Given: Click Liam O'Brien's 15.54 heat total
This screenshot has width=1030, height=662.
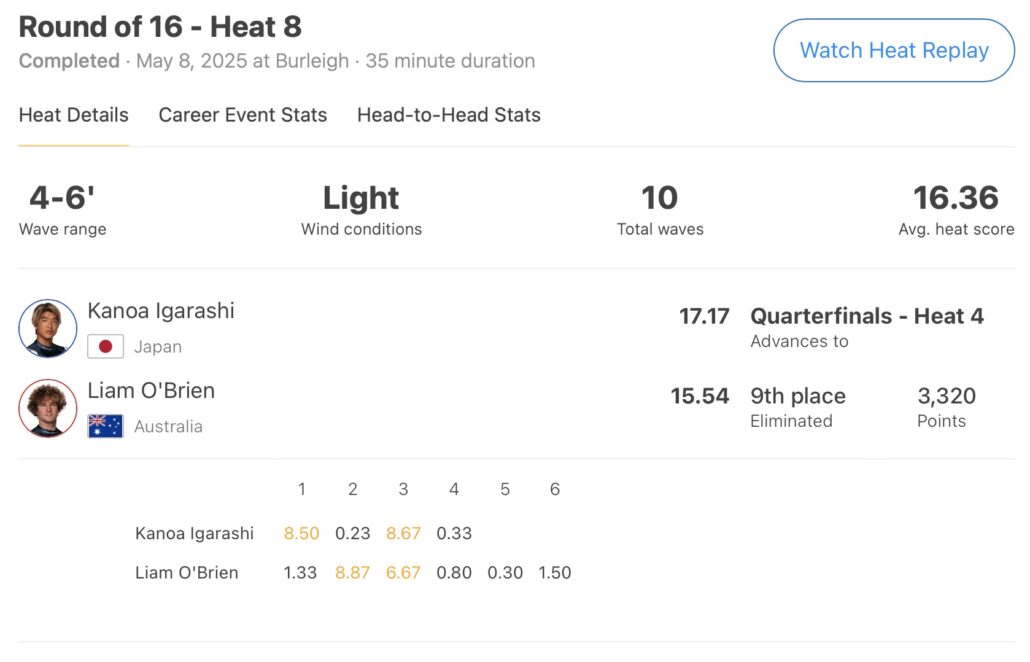Looking at the screenshot, I should (700, 396).
